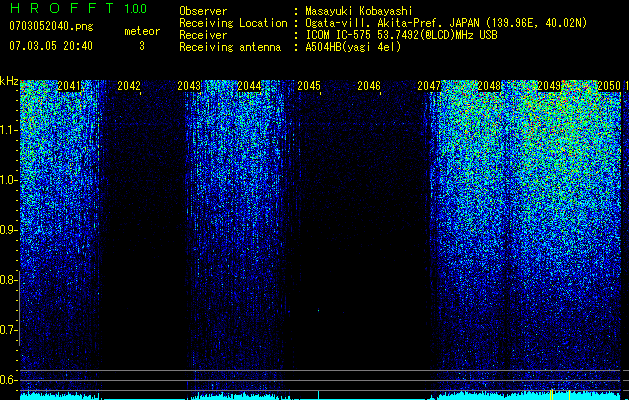Screen dimensions: 629x400
Task: Click the 2044 time marker
Action: click(249, 86)
